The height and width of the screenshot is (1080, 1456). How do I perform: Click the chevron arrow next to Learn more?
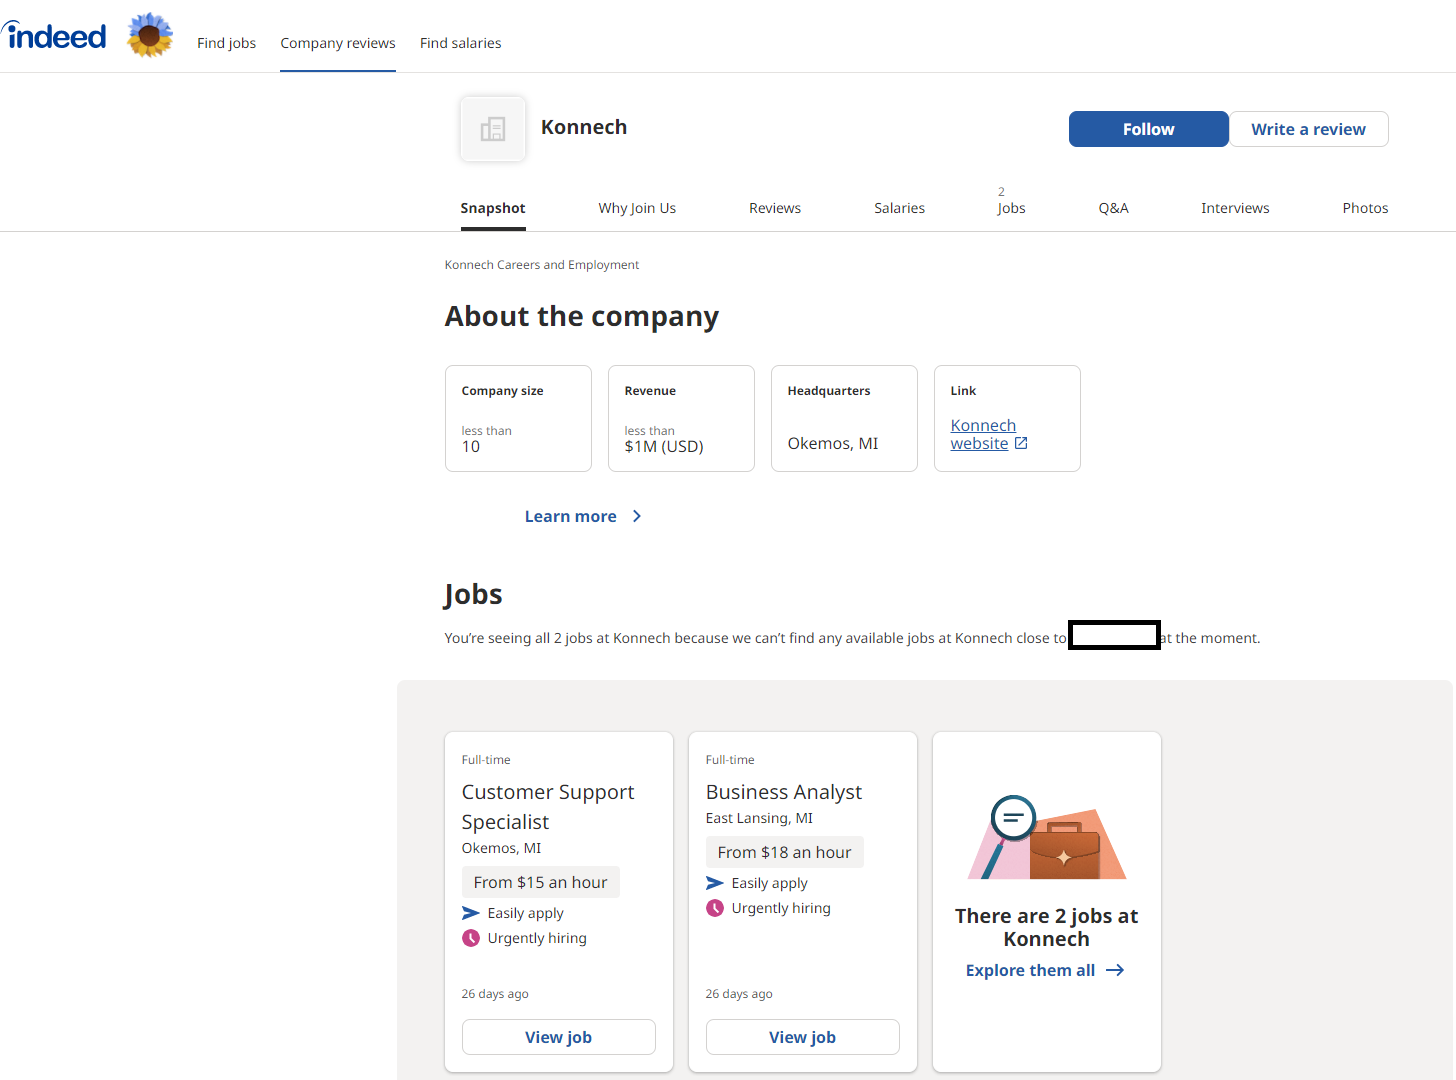pos(637,516)
